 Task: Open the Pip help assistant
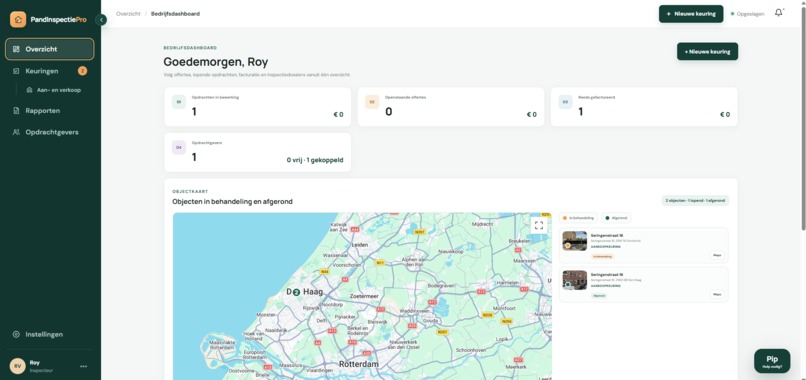point(772,361)
